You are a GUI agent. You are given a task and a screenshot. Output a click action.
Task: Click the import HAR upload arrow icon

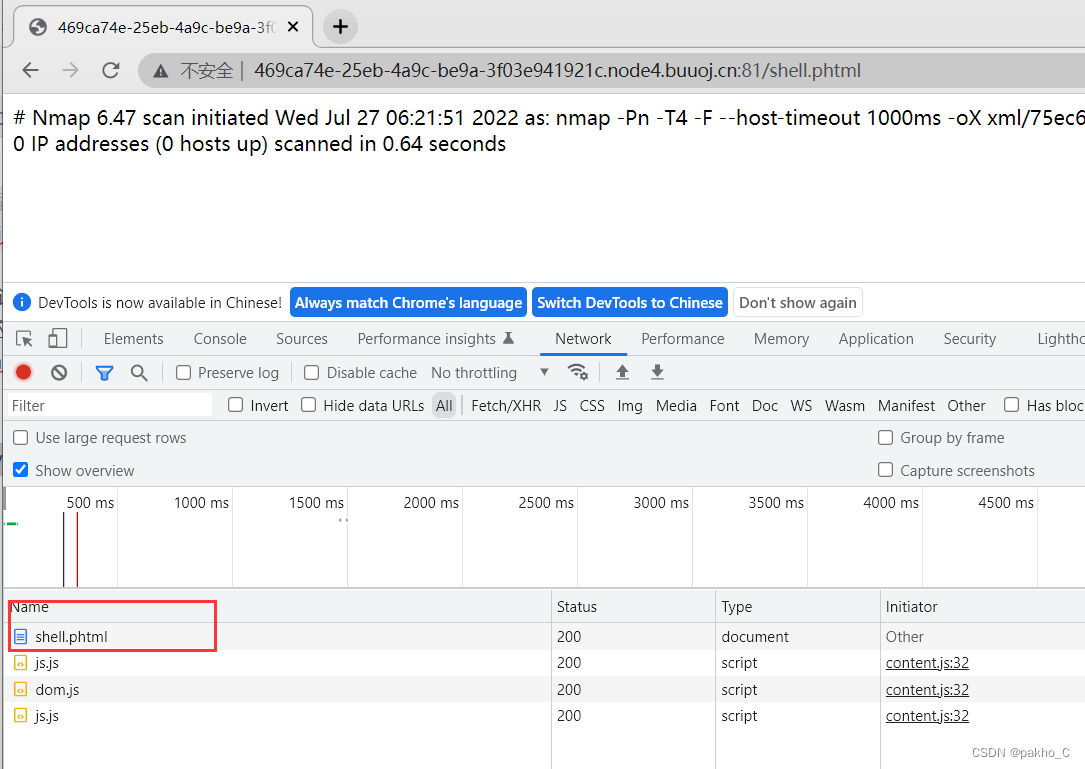click(x=622, y=372)
